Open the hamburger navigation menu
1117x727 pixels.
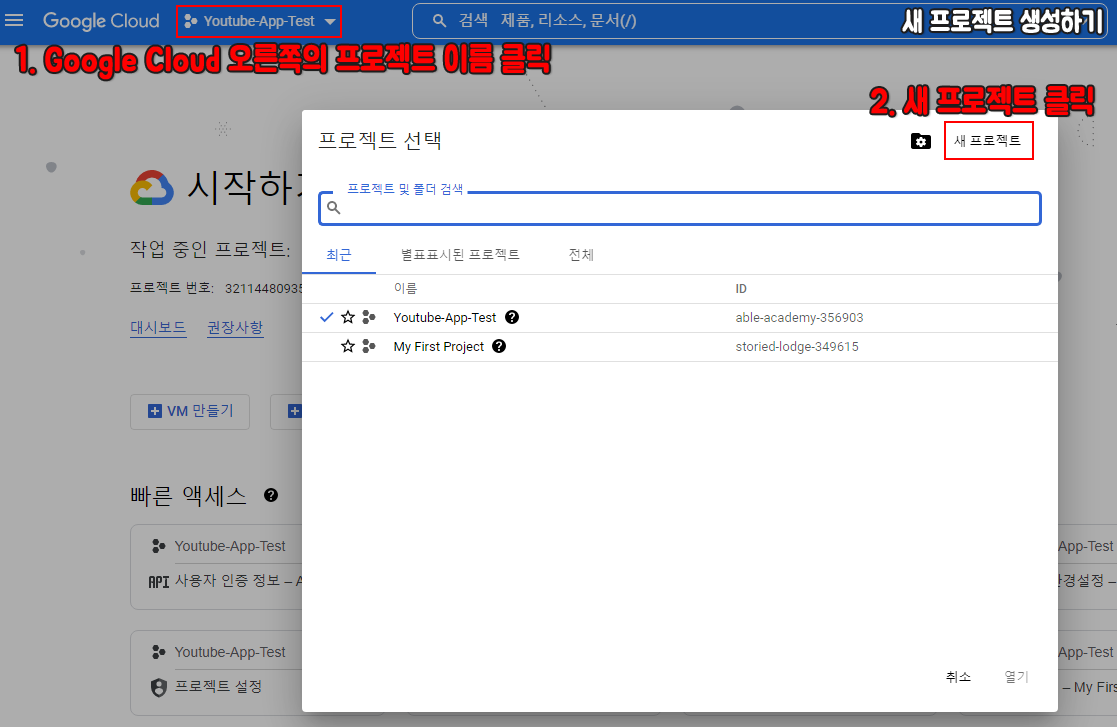point(14,21)
